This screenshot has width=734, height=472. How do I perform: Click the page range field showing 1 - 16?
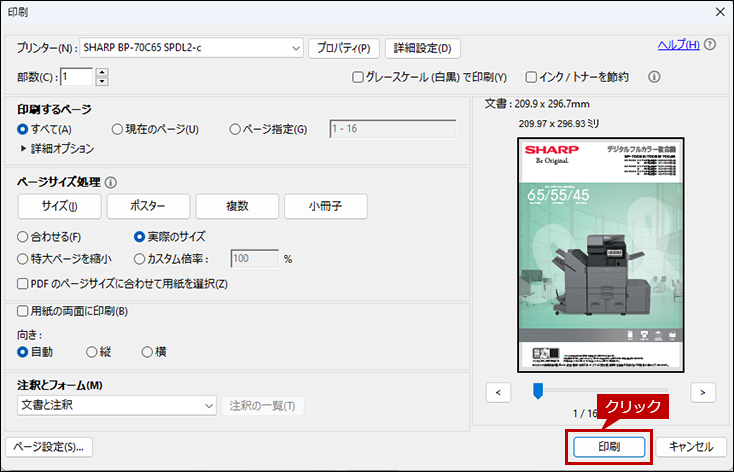[x=393, y=129]
